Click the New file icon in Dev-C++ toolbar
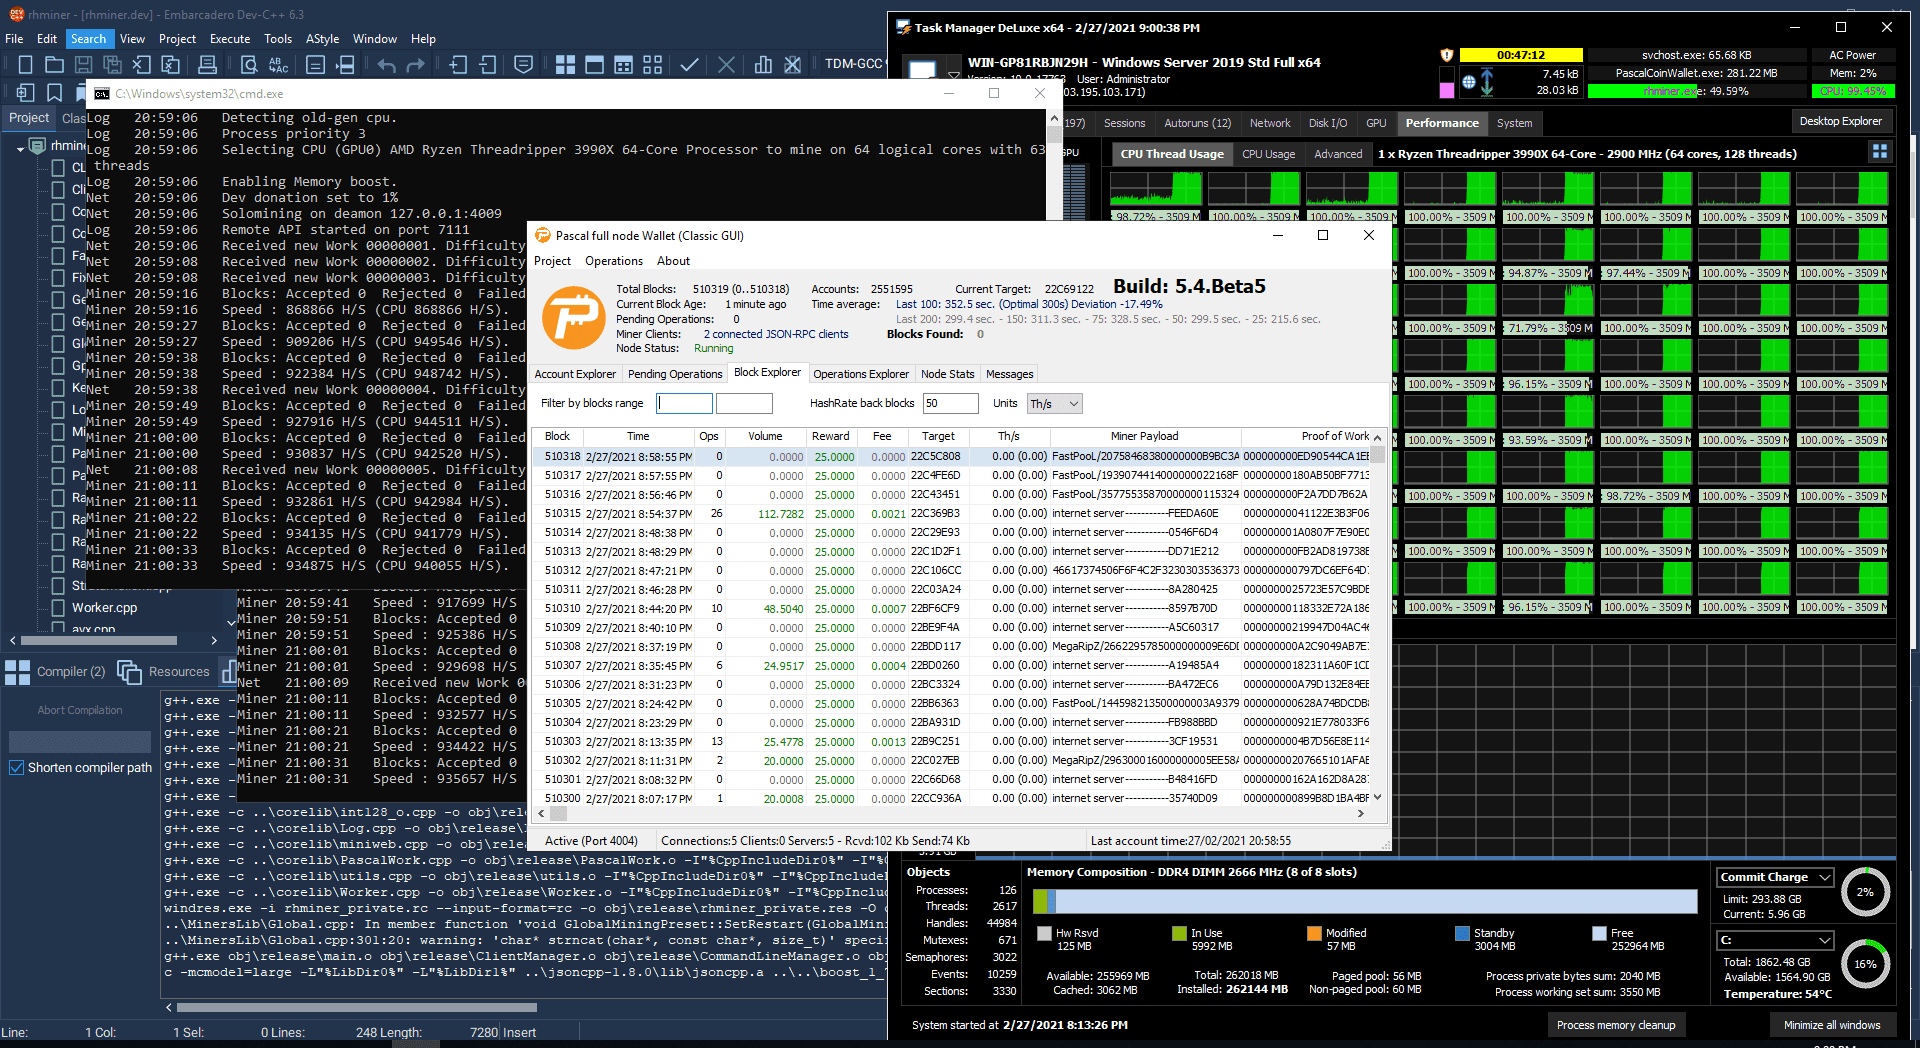Screen dimensions: 1920x1048 tap(25, 65)
